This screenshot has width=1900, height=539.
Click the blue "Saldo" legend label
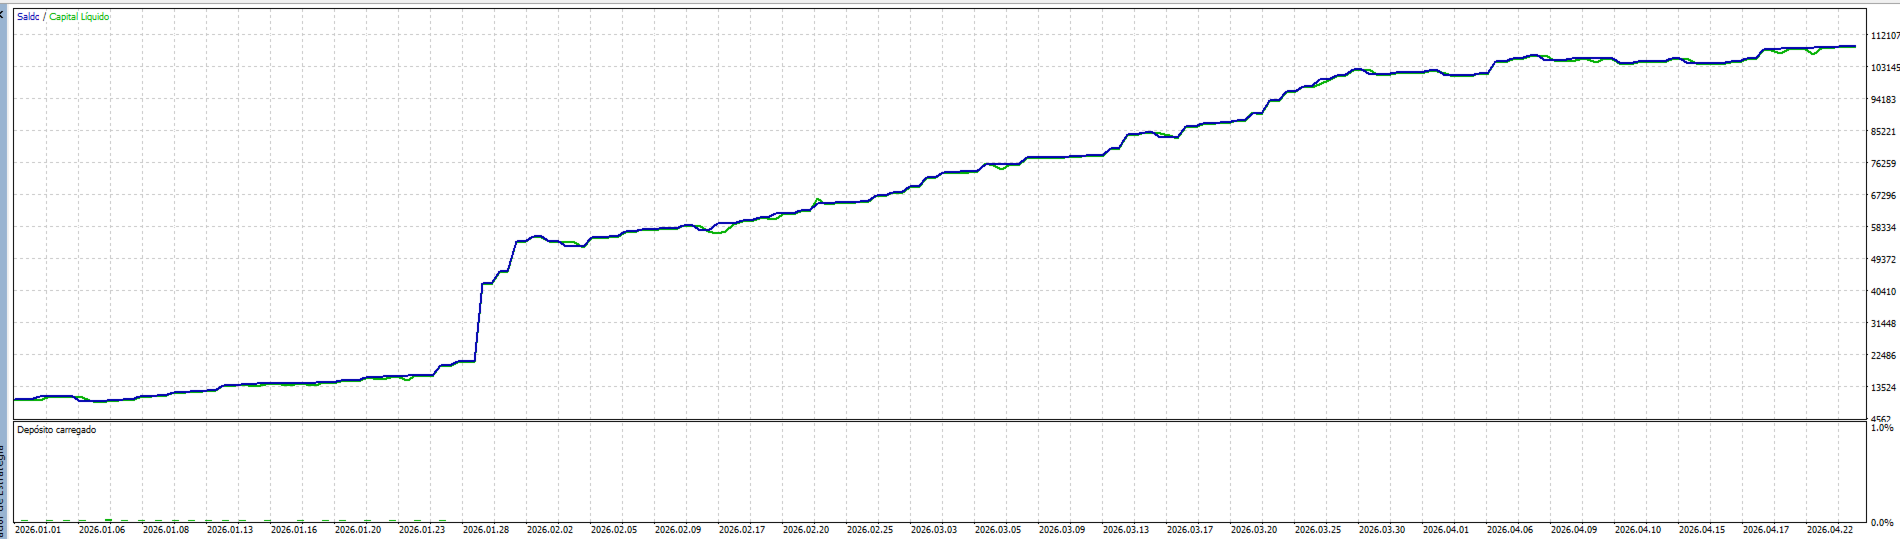click(28, 17)
